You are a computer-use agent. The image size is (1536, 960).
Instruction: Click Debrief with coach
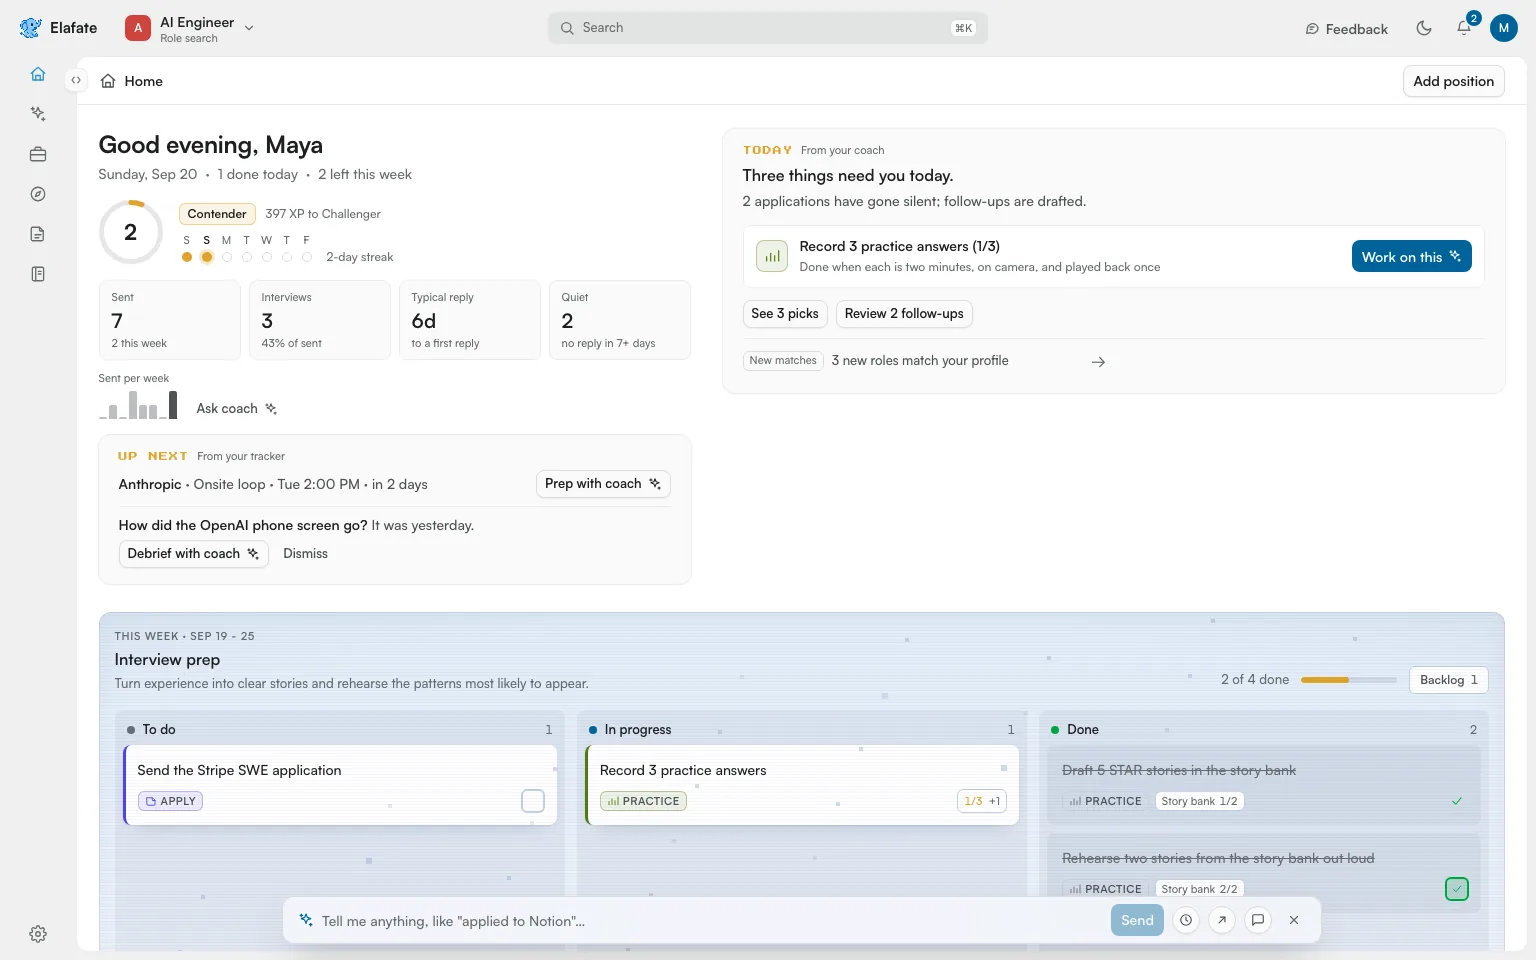(193, 554)
